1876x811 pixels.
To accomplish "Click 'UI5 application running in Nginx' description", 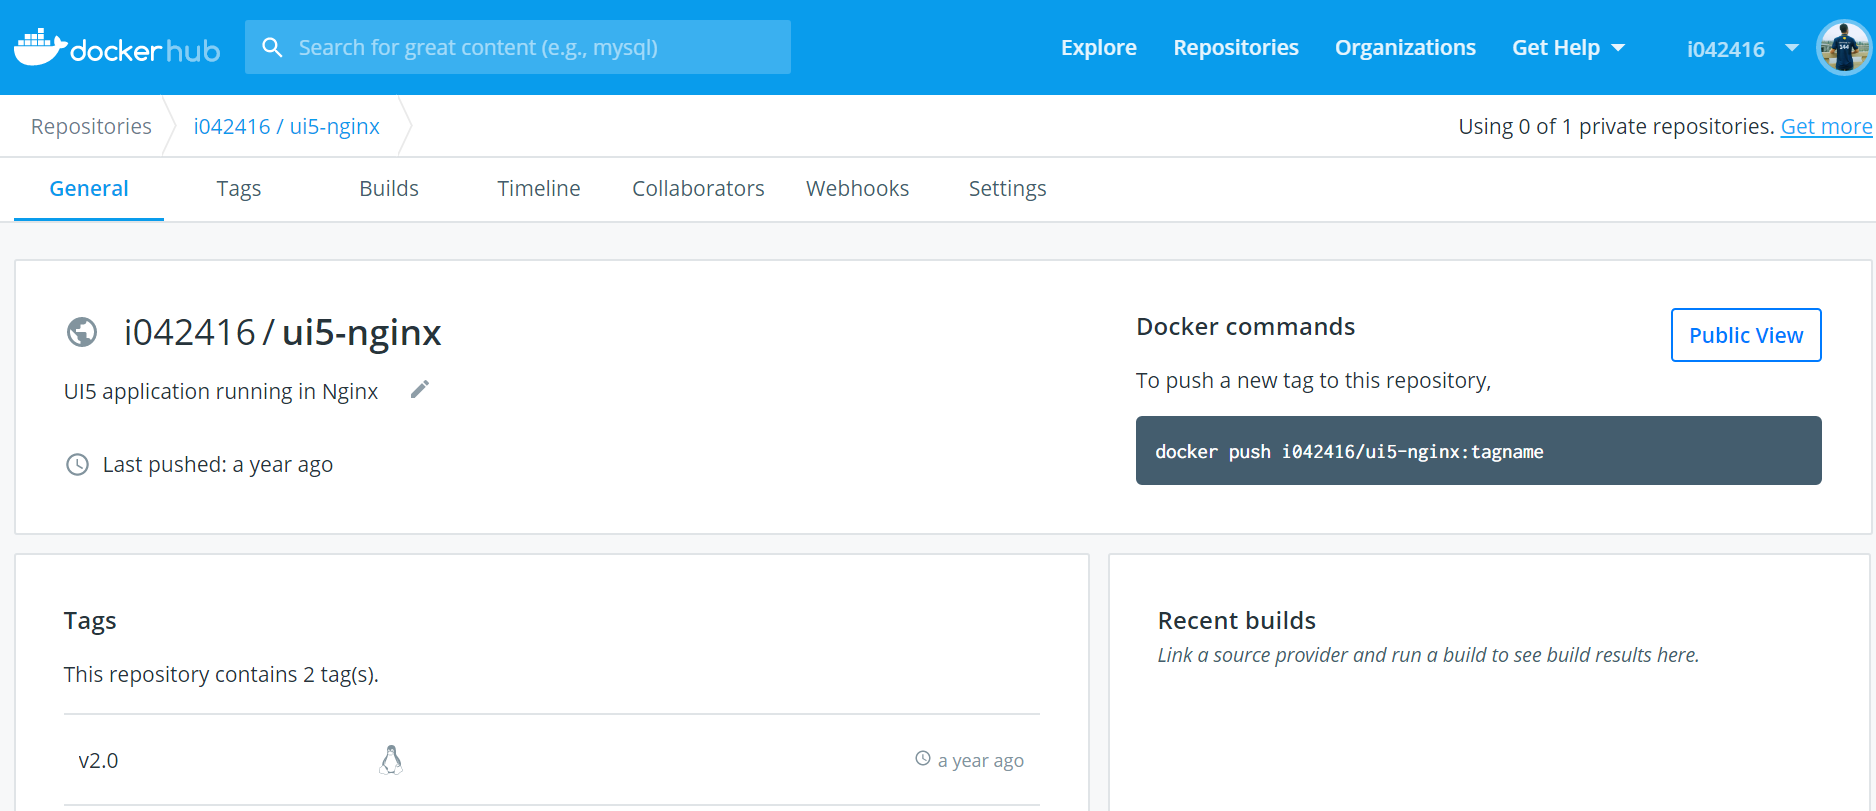I will (x=221, y=392).
